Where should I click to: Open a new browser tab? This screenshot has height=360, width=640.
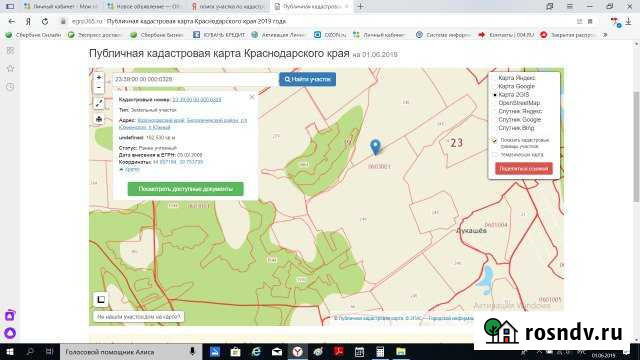pos(360,6)
